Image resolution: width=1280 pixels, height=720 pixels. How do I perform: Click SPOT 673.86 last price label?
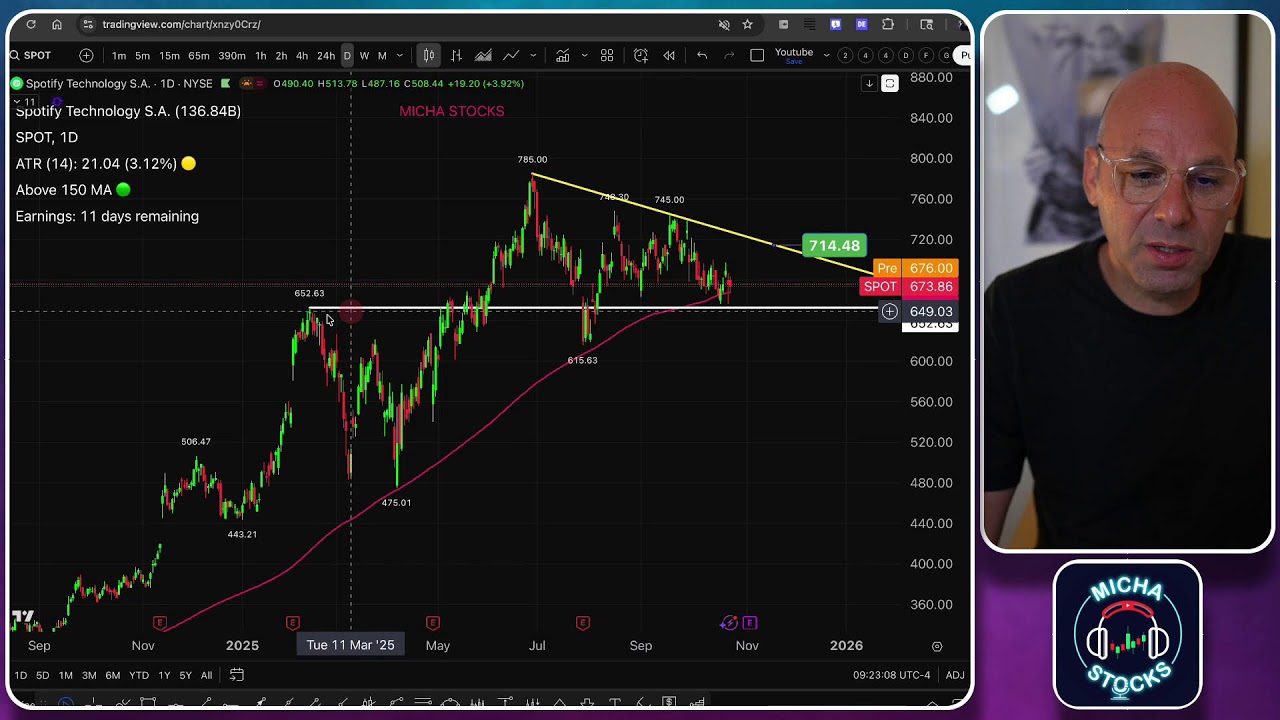[909, 287]
